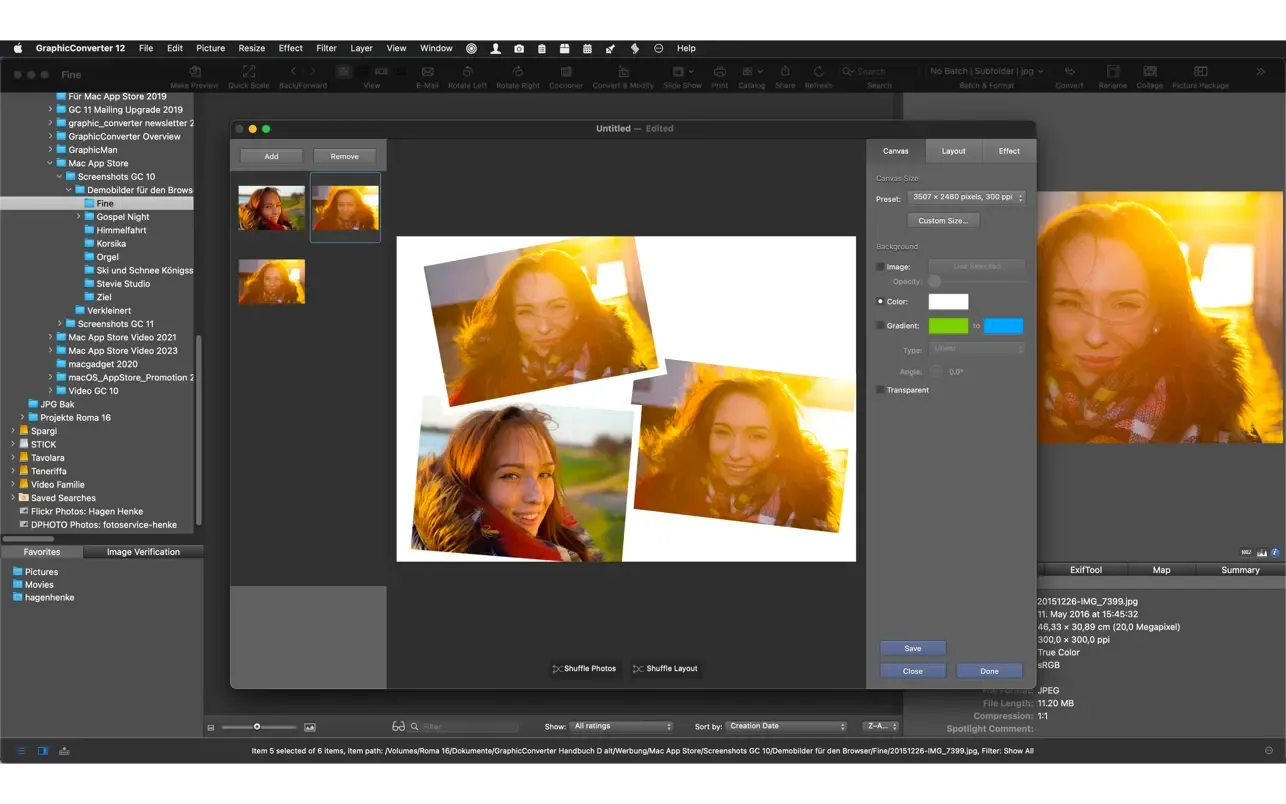This screenshot has width=1286, height=804.
Task: Click the blue Gradient end swatch
Action: [x=1003, y=325]
